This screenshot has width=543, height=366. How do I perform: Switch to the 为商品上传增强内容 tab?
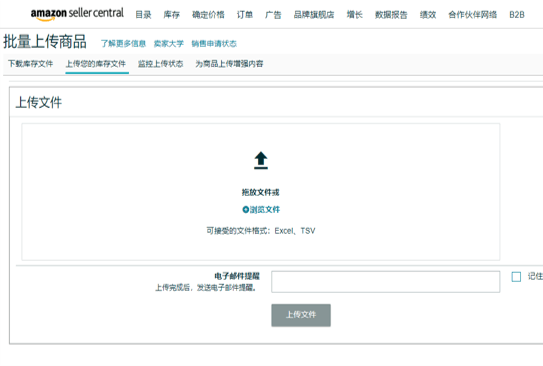229,64
